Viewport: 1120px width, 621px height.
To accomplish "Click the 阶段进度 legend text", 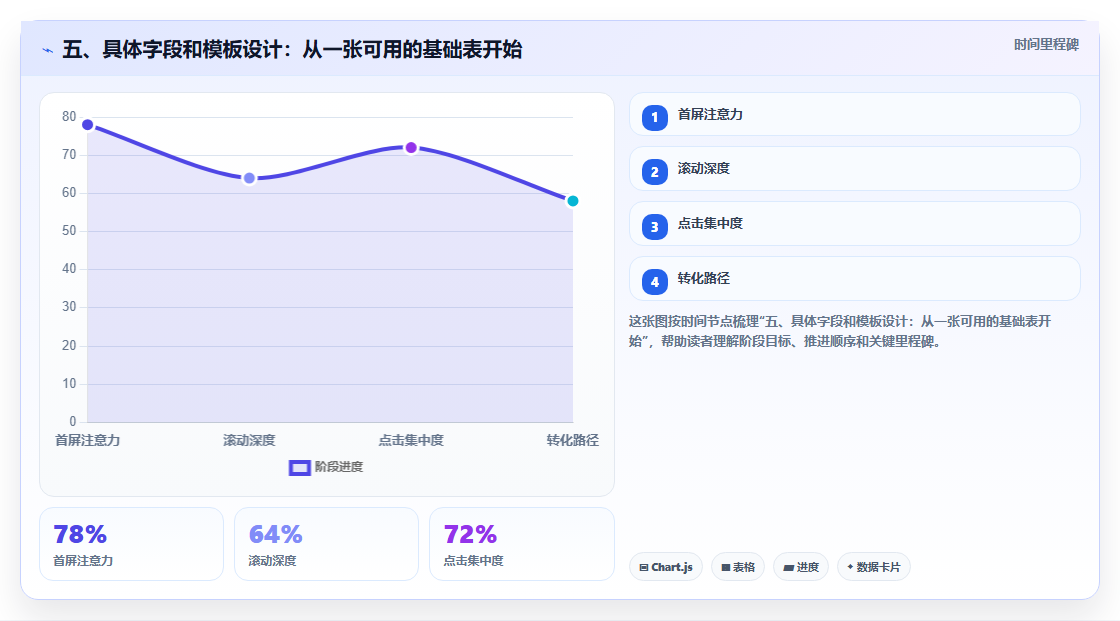I will point(339,467).
